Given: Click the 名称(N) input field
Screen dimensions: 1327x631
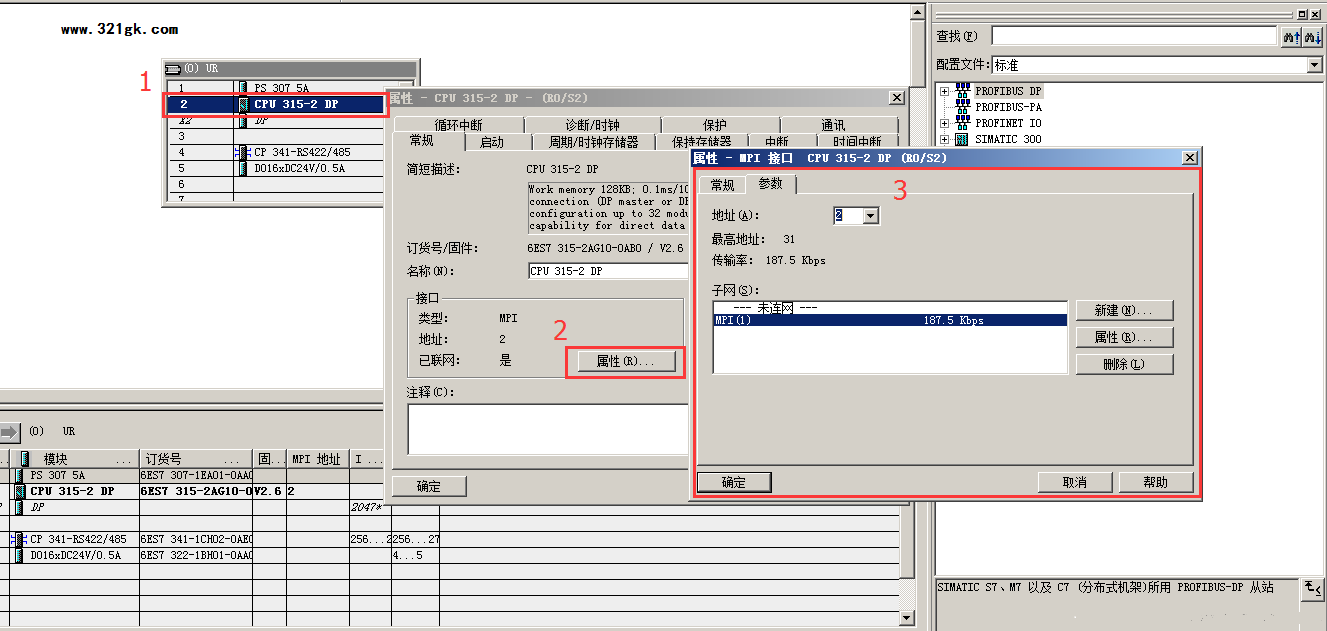Looking at the screenshot, I should 608,271.
